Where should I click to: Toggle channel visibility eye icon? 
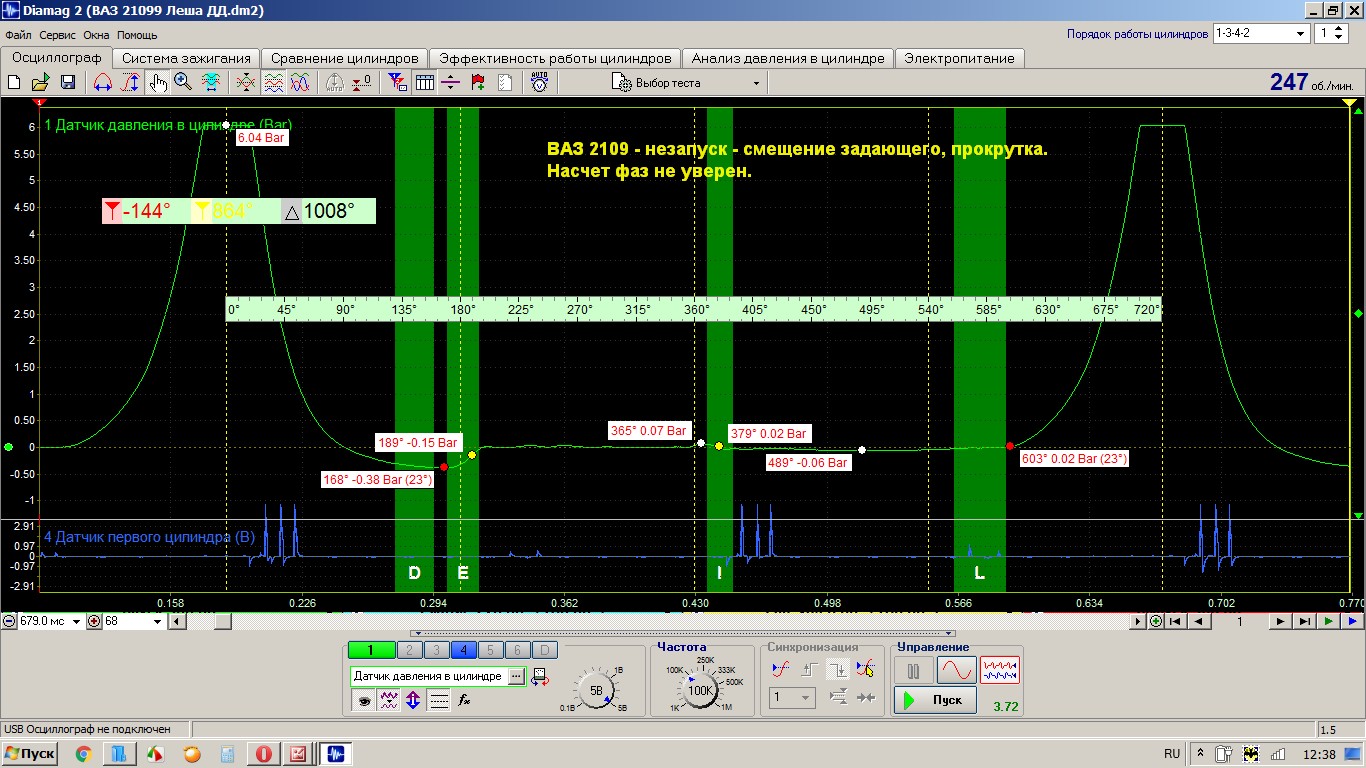(x=362, y=701)
